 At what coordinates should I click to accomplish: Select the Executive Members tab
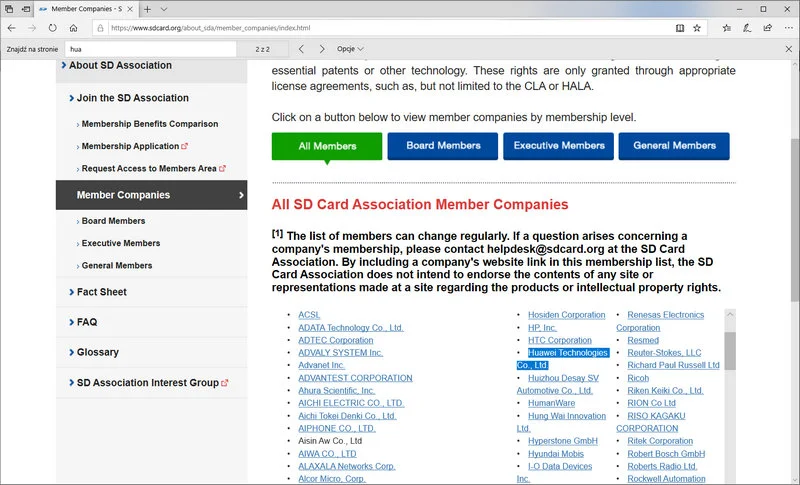(x=558, y=146)
